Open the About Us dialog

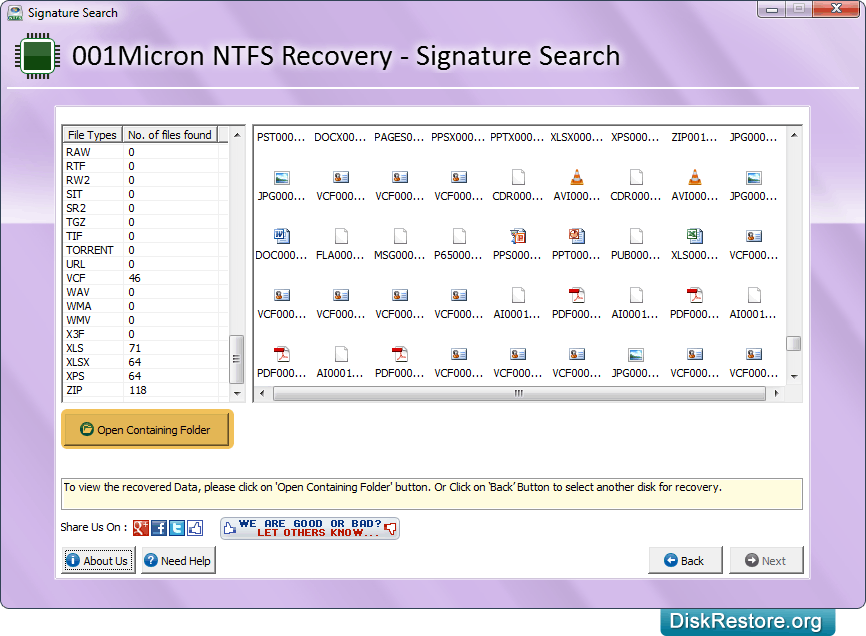(x=98, y=561)
